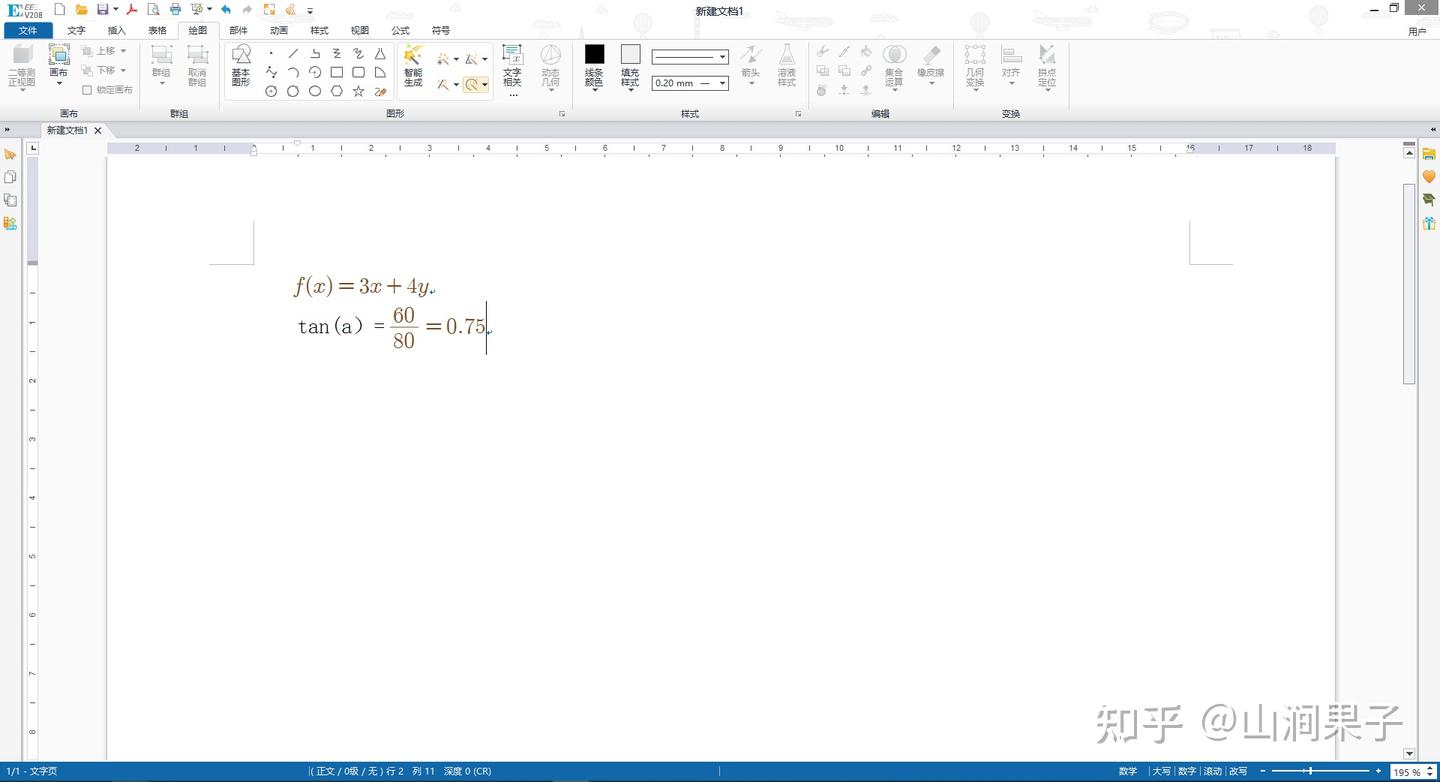This screenshot has width=1440, height=782.
Task: Pick the flask shape in the shapes gallery
Action: click(380, 53)
